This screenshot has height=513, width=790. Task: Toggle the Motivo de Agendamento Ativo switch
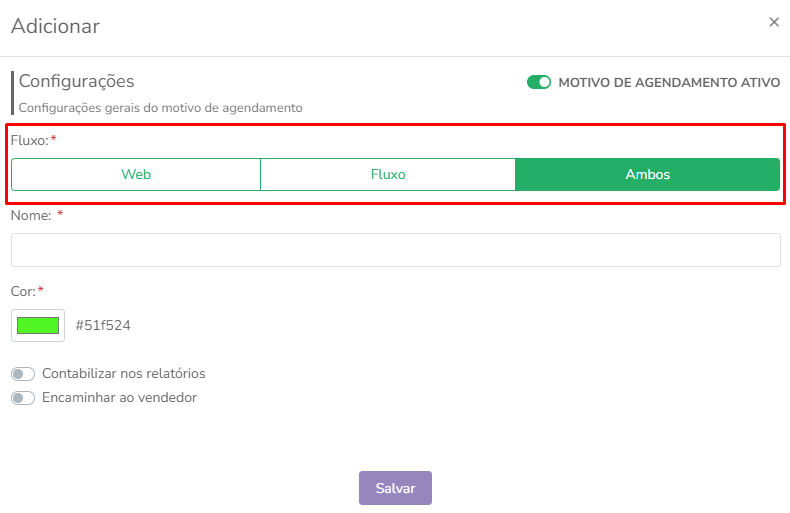tap(539, 82)
